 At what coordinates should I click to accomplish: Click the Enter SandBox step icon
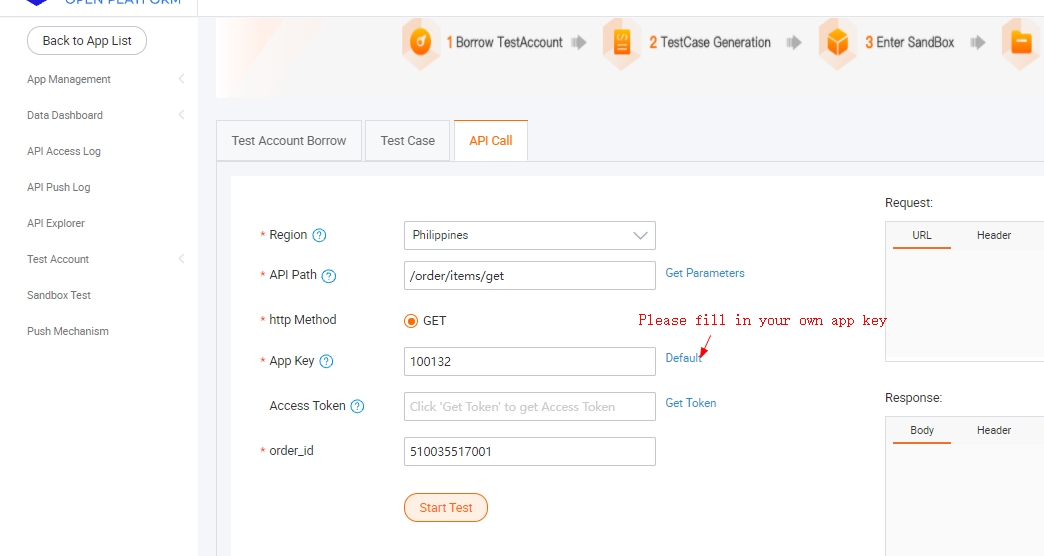(x=837, y=43)
